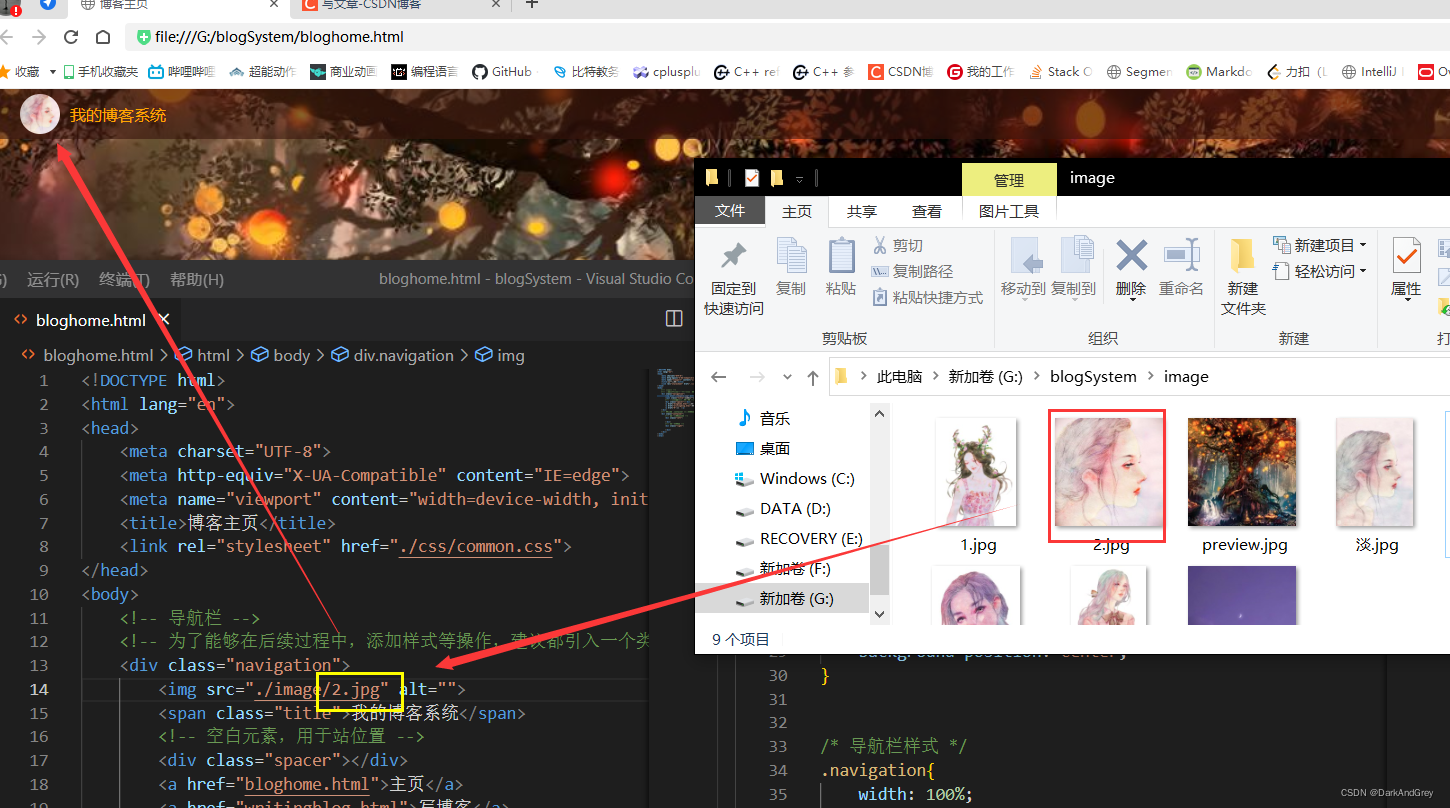Viewport: 1450px width, 808px height.
Task: Click the VS Code split editor icon
Action: (x=674, y=319)
